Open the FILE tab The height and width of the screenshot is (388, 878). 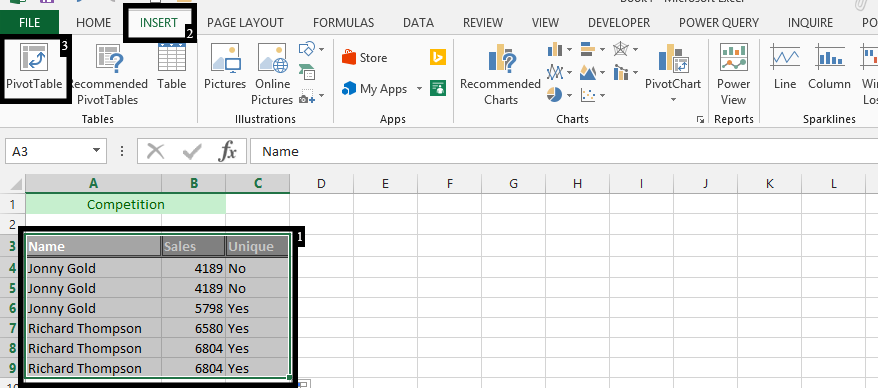pos(30,23)
